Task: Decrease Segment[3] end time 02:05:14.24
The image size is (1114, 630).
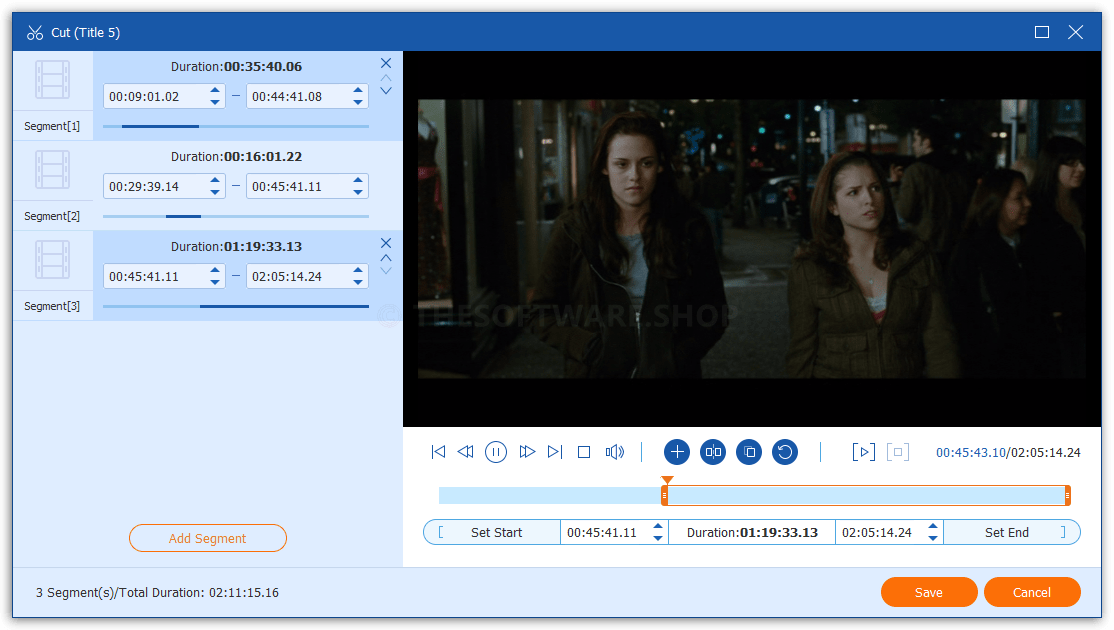Action: point(358,283)
